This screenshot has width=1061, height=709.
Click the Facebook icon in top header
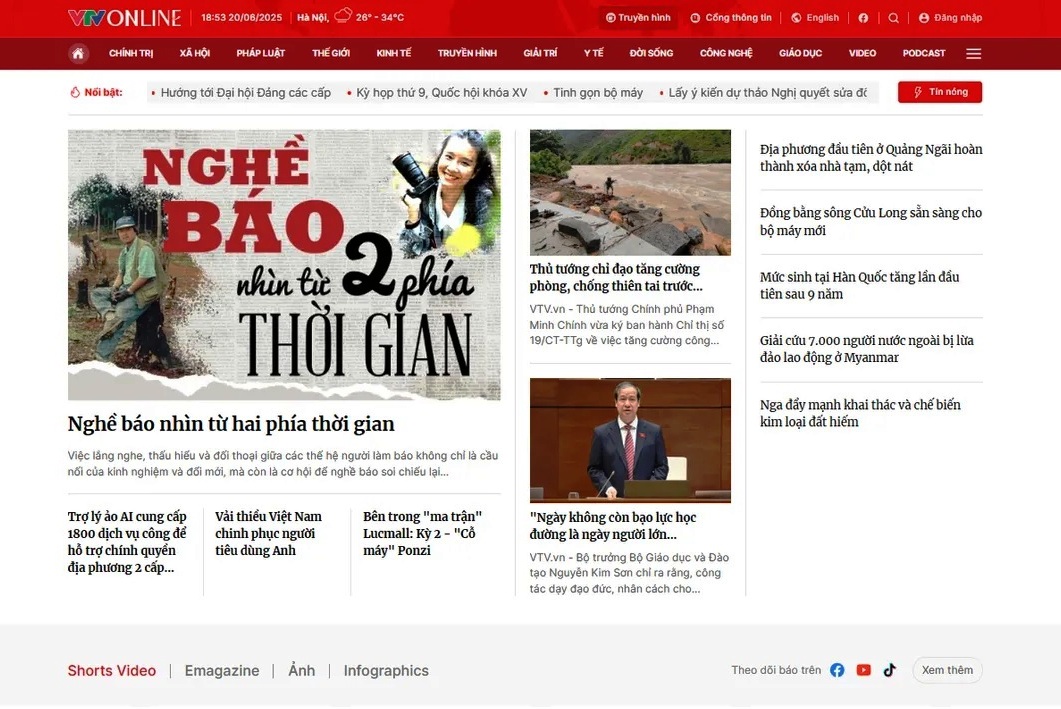point(863,18)
